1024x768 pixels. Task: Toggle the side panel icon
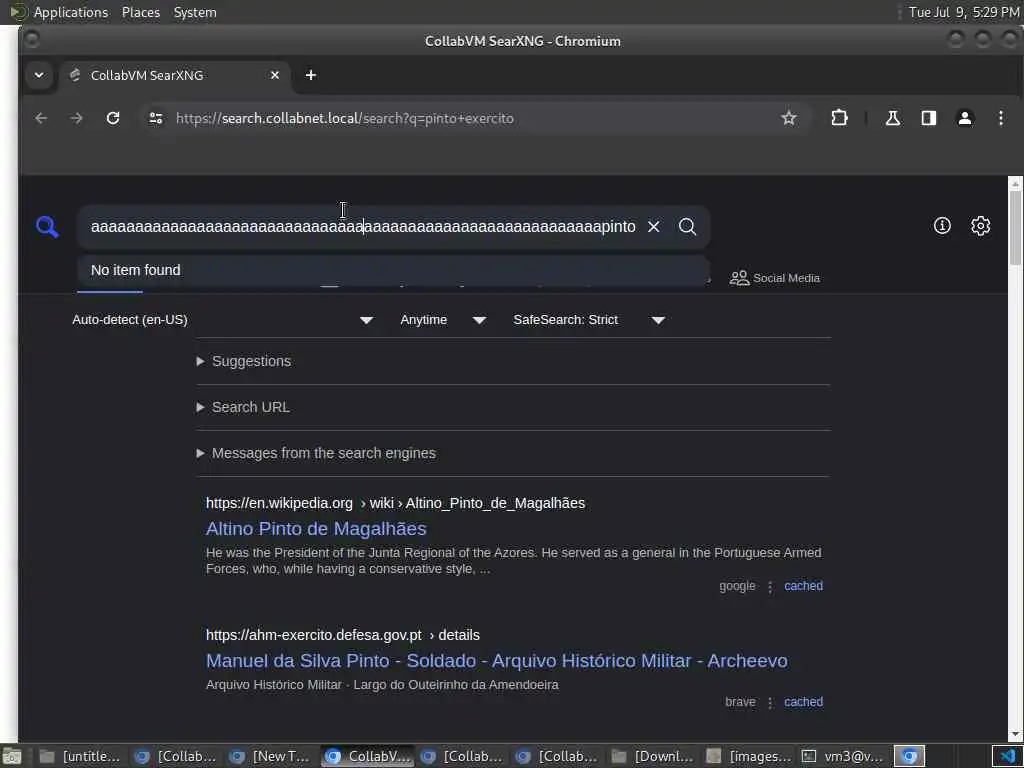pos(929,118)
